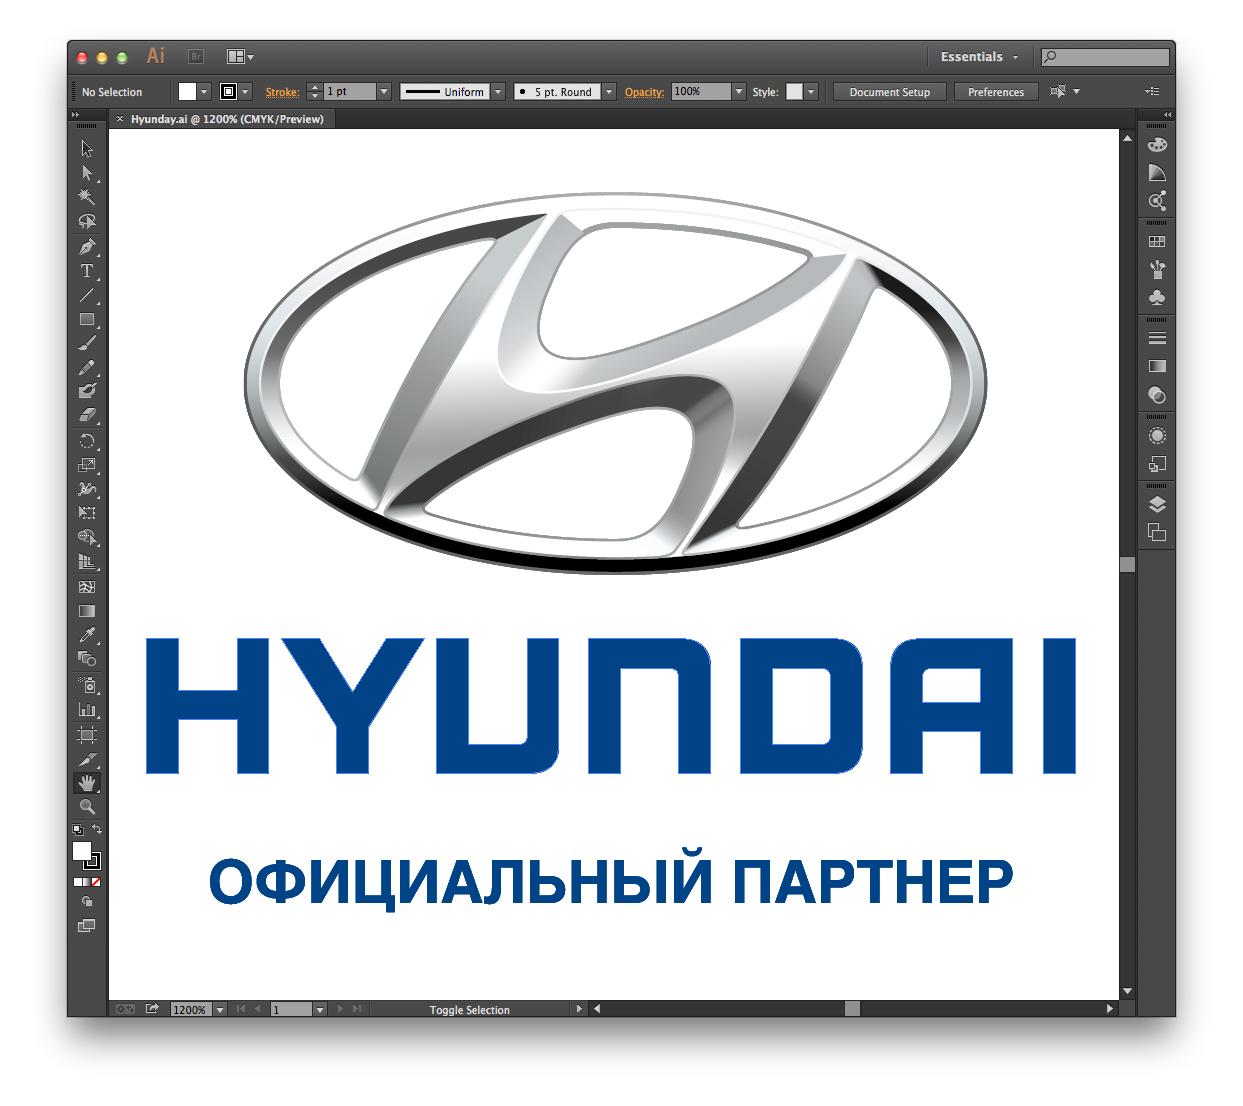Select the Gradient tool in toolbox
The image size is (1243, 1106).
click(87, 611)
